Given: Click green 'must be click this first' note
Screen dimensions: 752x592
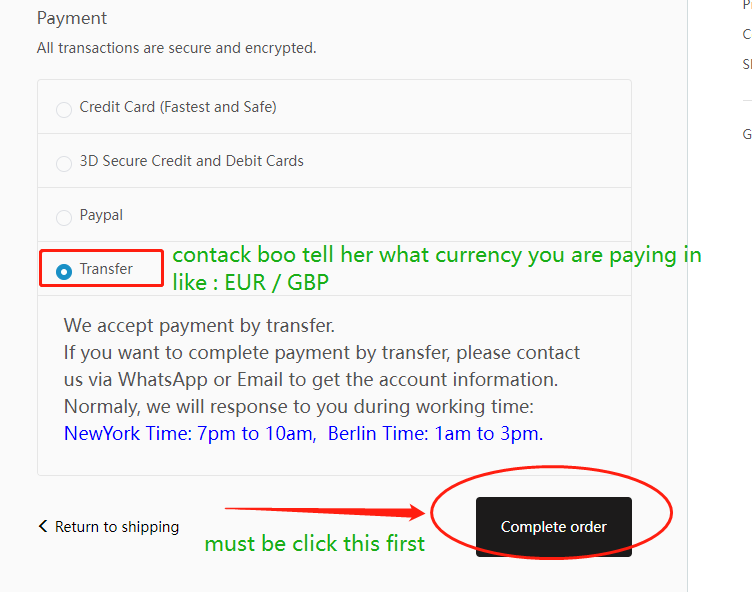Looking at the screenshot, I should [x=315, y=544].
